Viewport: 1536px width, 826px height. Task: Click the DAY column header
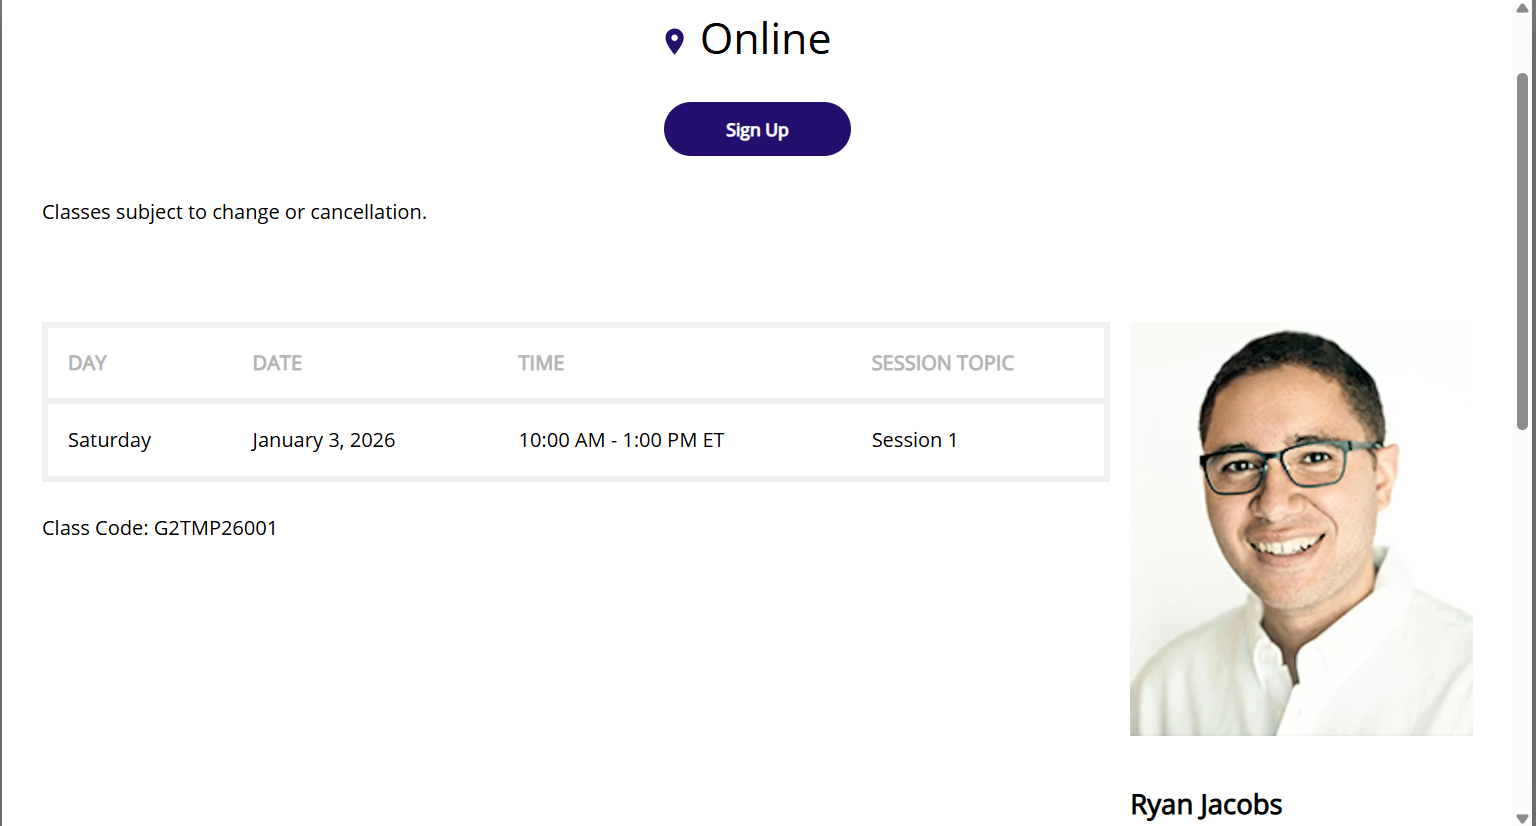tap(87, 363)
